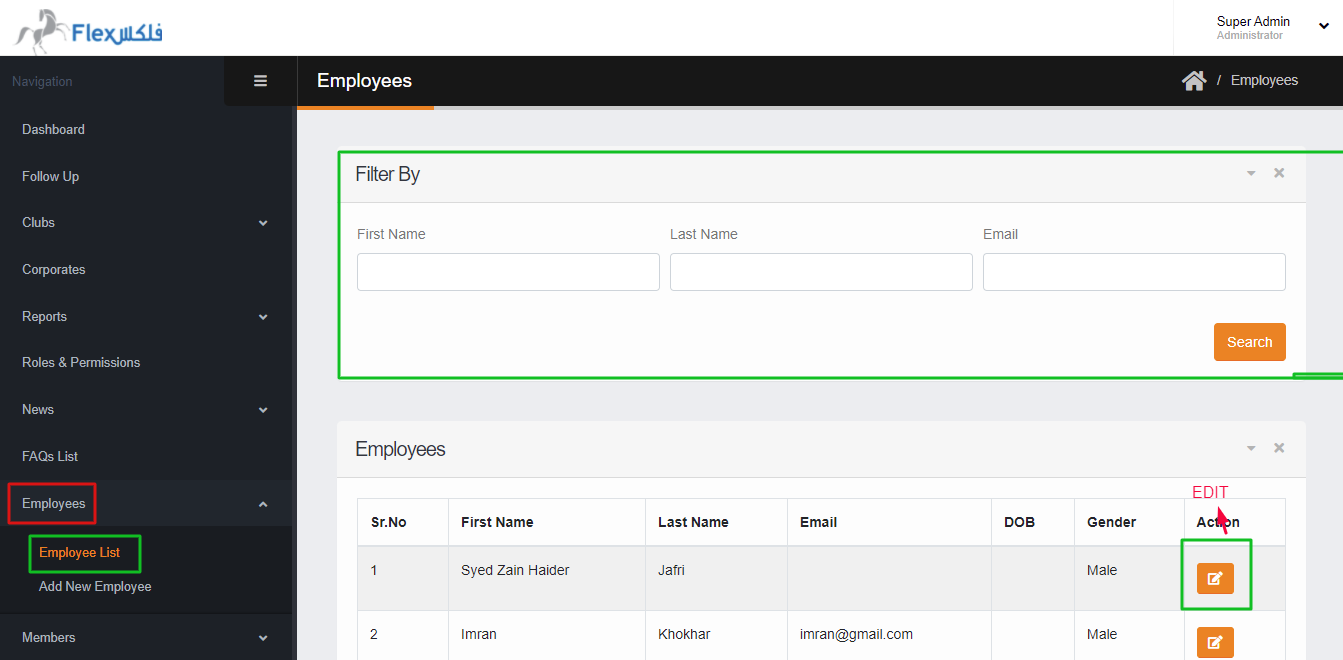The height and width of the screenshot is (660, 1343).
Task: Collapse the Employees panel using its arrow
Action: click(x=1251, y=448)
